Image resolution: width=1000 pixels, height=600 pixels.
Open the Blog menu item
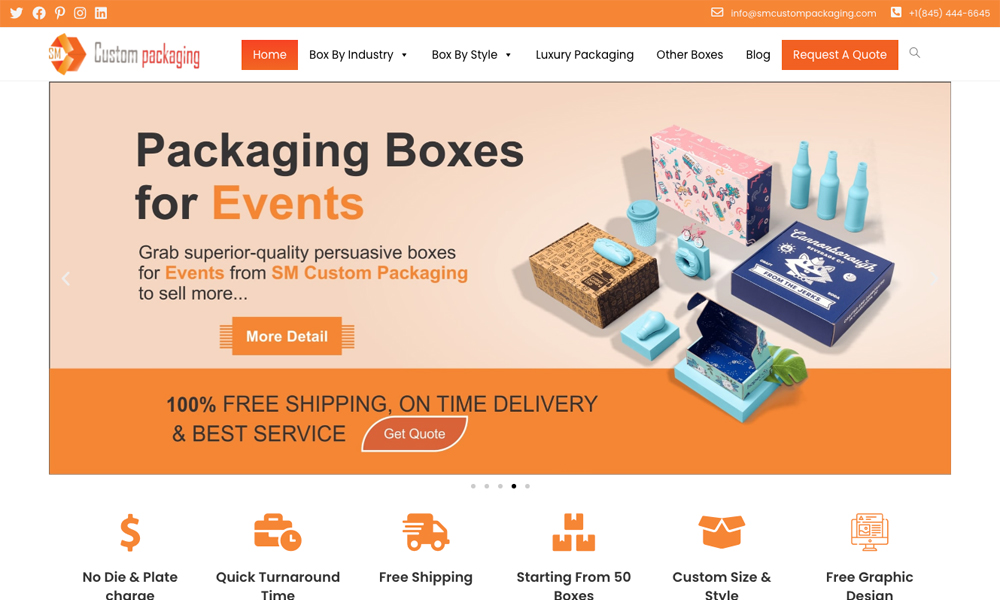(758, 55)
